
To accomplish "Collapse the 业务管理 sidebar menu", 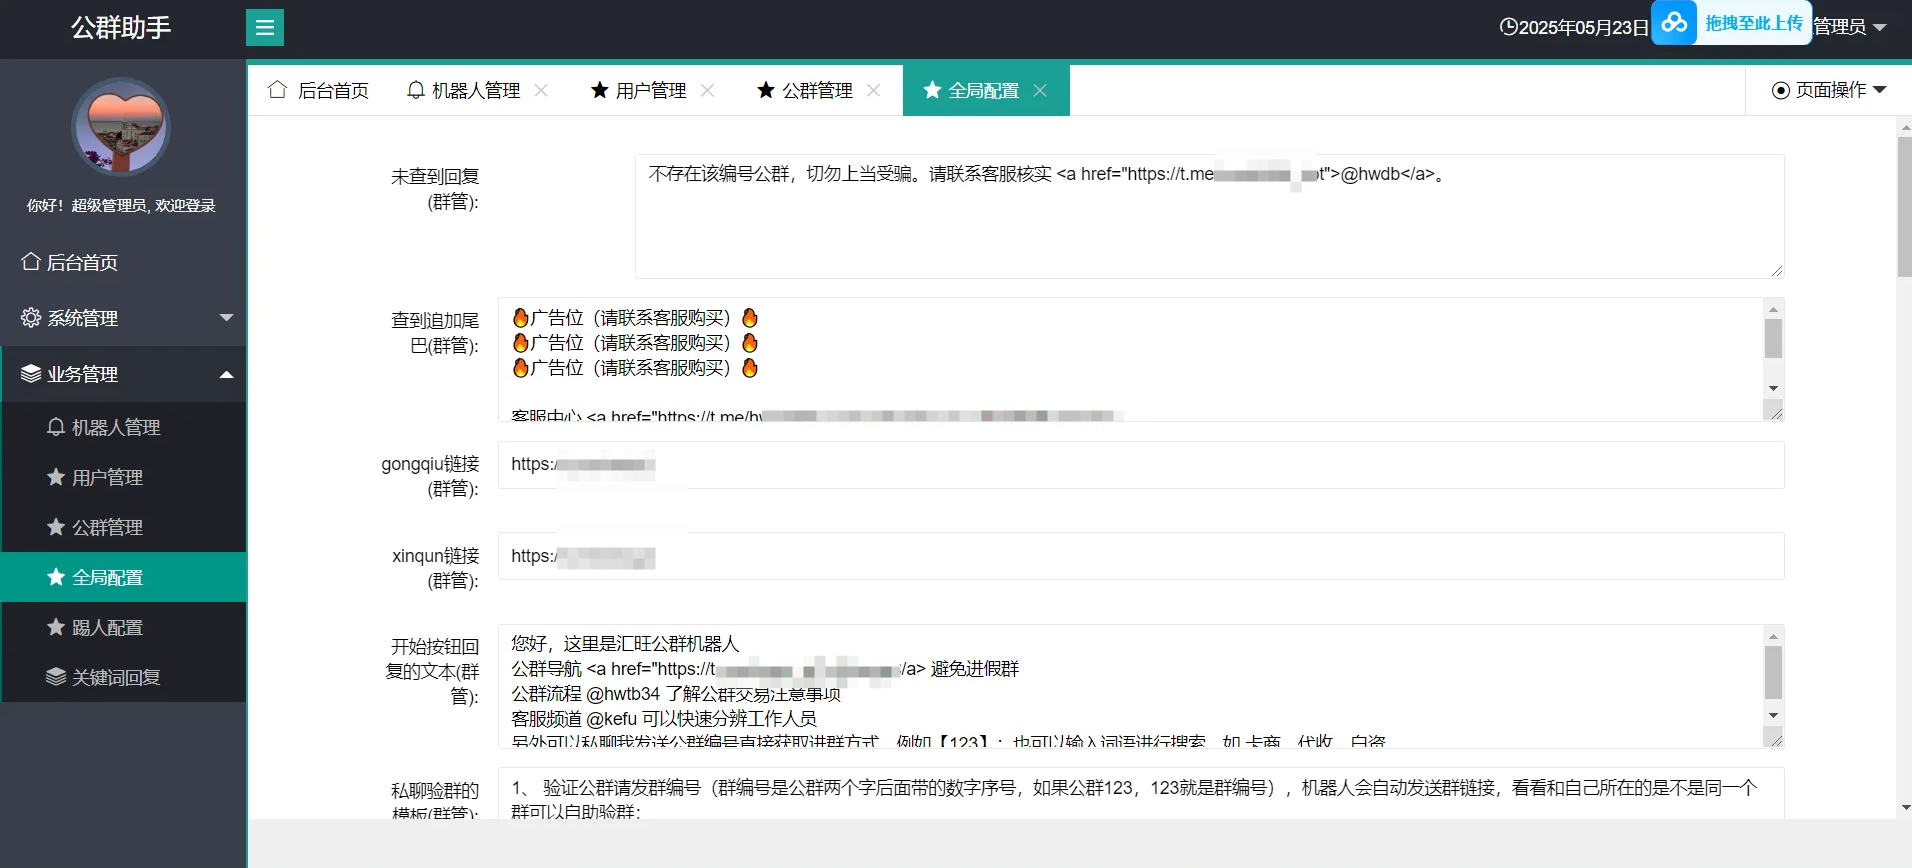I will [124, 374].
